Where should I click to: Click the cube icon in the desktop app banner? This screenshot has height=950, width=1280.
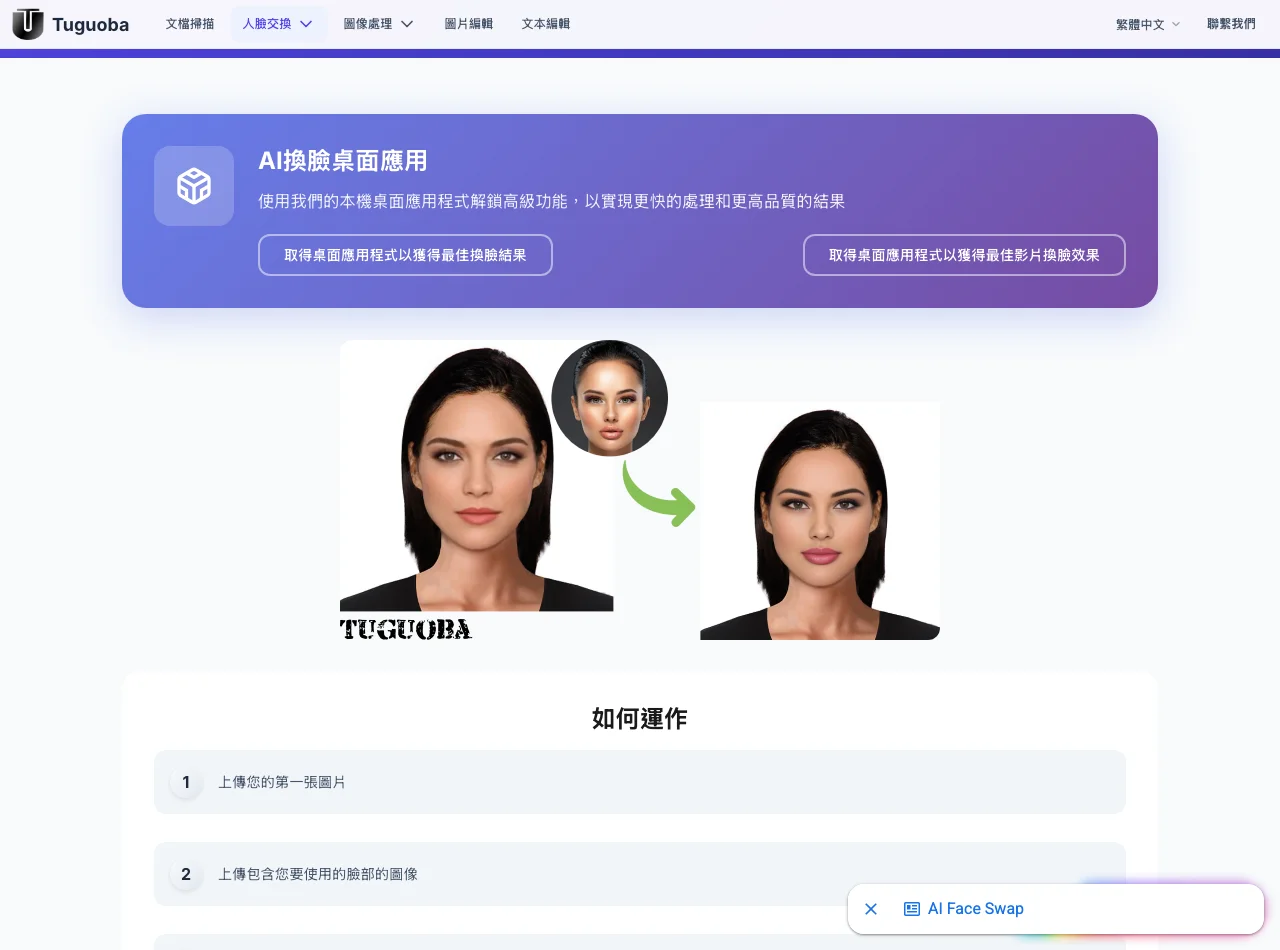click(194, 186)
